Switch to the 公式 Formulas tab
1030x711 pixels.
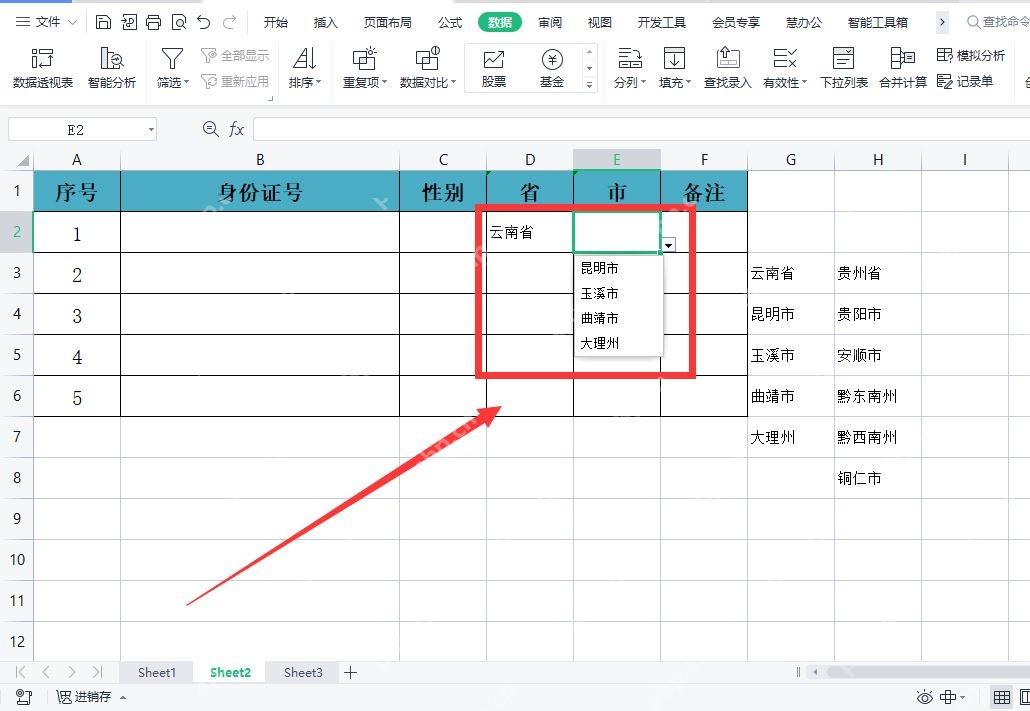450,22
